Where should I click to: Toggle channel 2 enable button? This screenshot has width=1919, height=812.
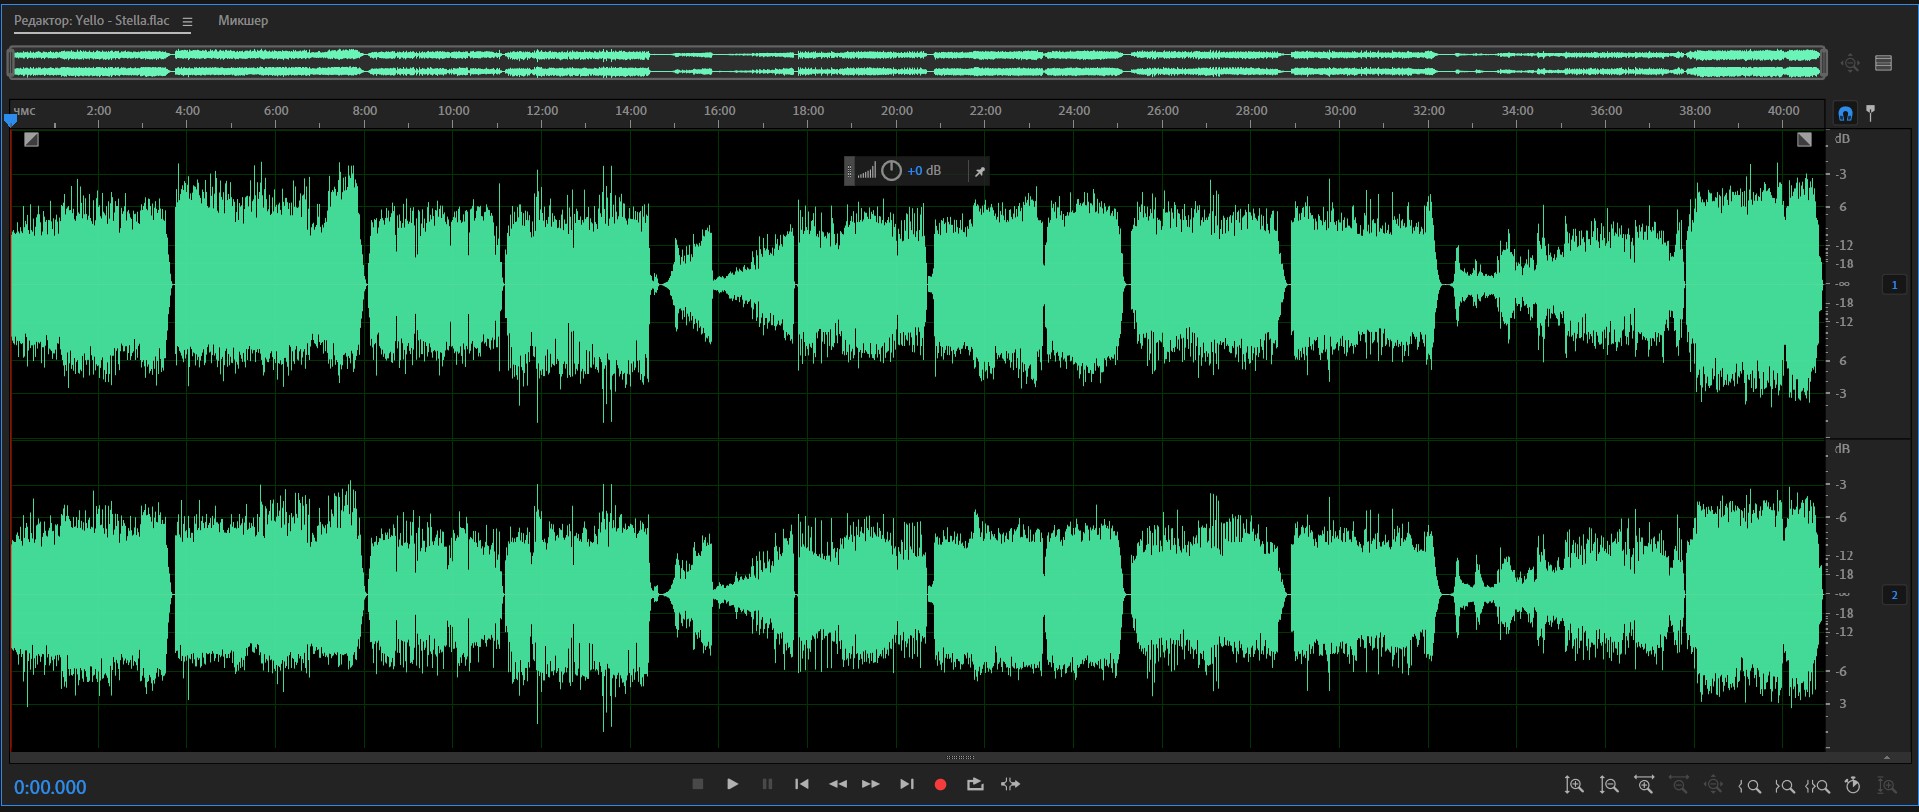click(x=1894, y=595)
